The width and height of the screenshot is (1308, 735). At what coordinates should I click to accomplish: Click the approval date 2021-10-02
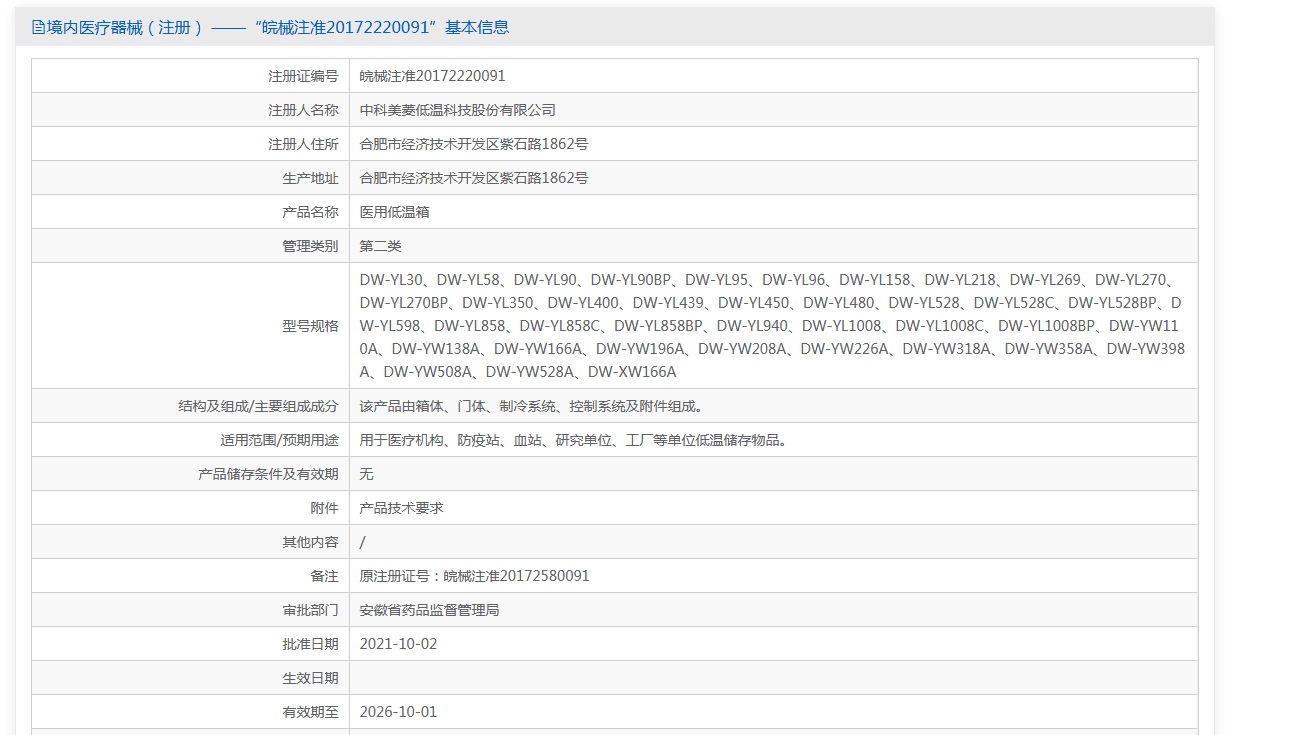399,644
